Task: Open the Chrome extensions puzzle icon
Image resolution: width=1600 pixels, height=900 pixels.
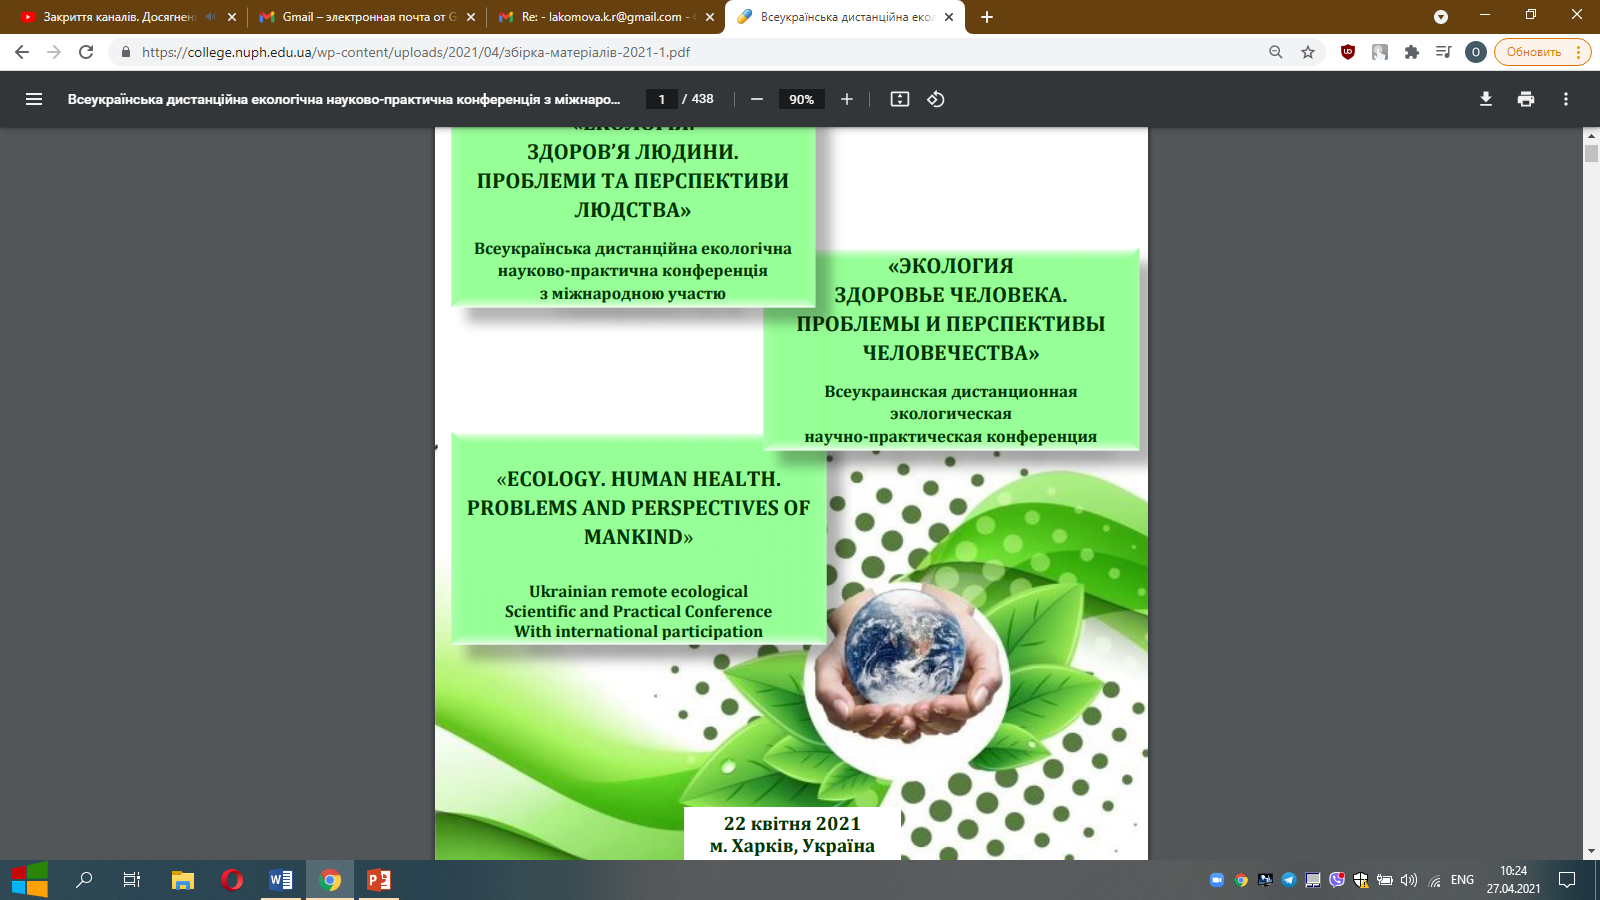Action: click(x=1412, y=52)
